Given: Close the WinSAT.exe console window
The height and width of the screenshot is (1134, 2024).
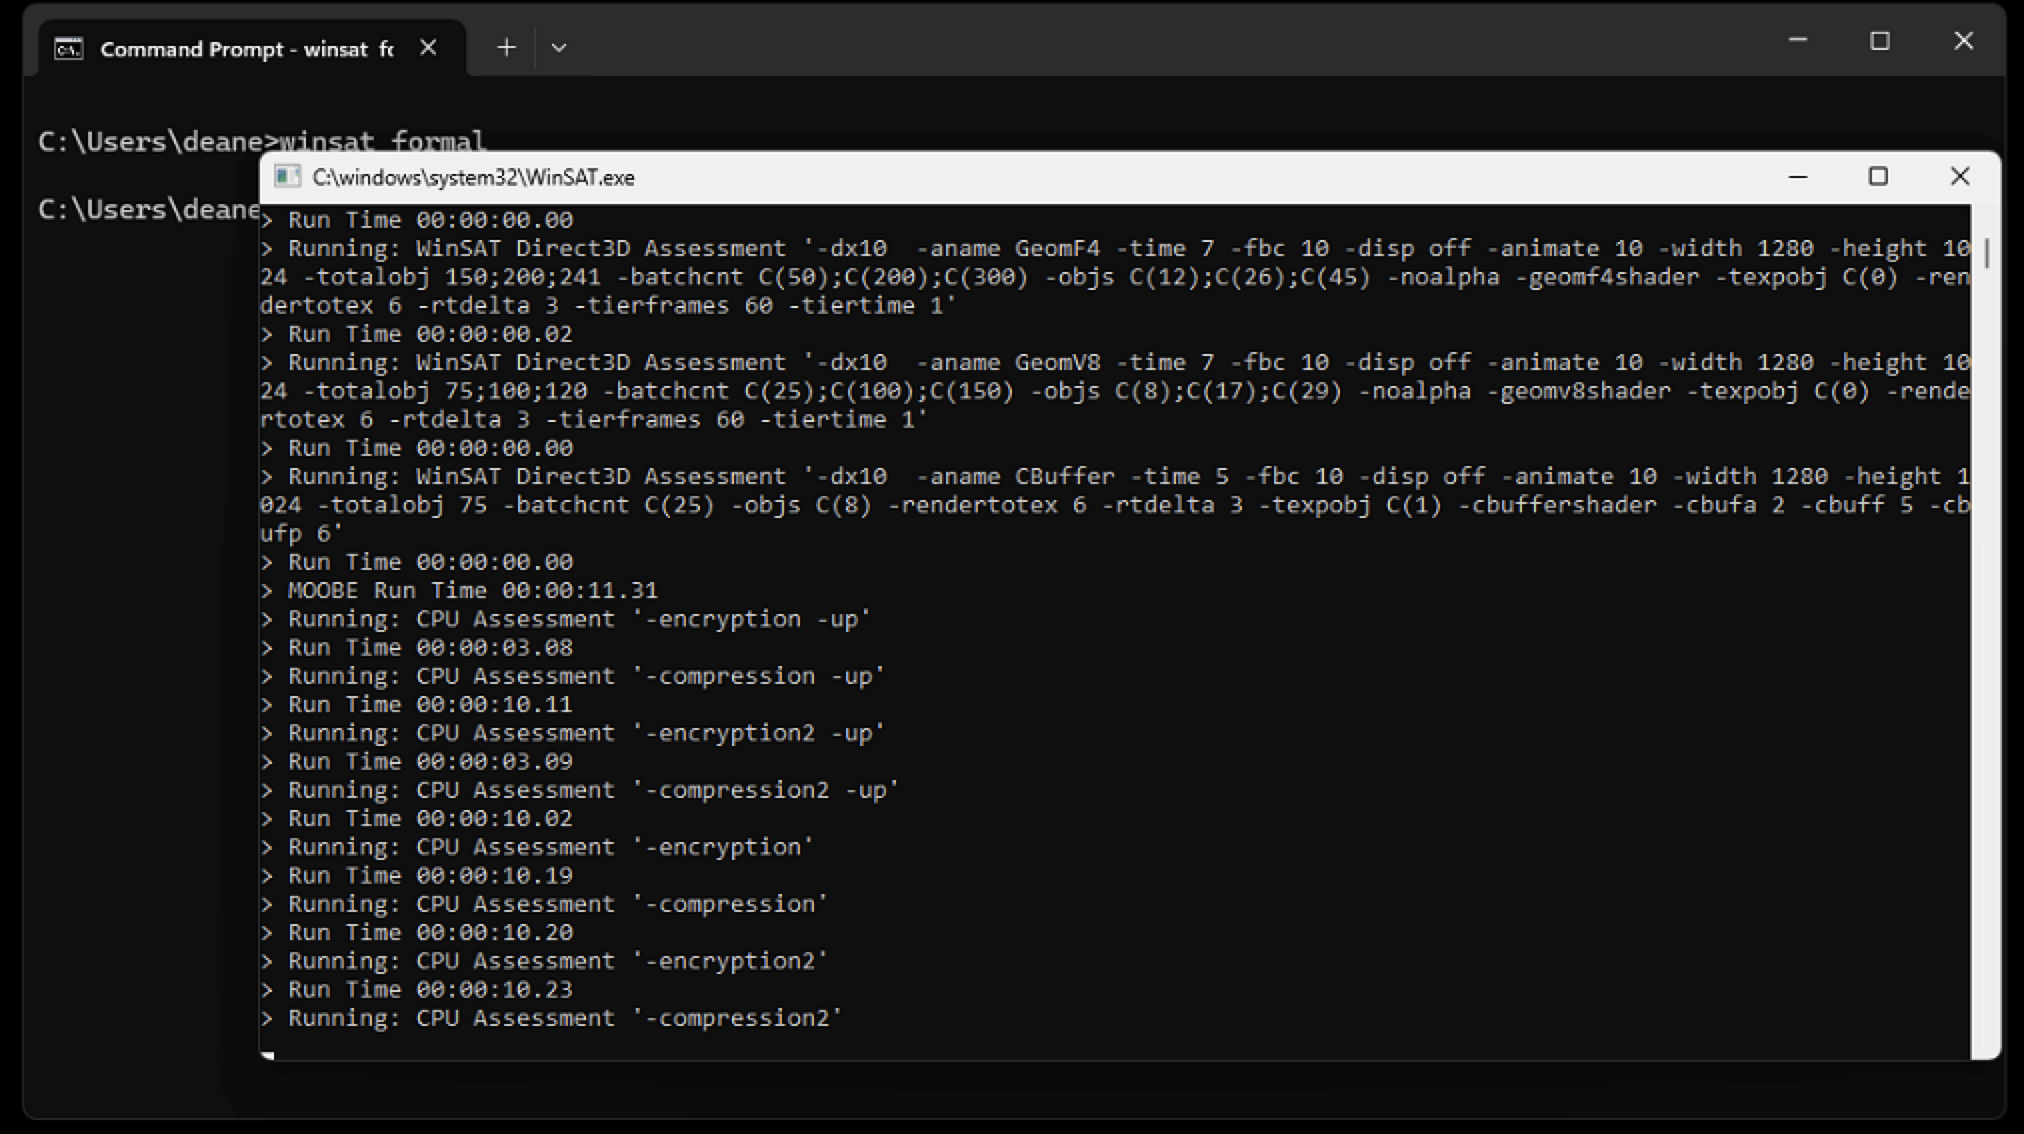Looking at the screenshot, I should (1960, 177).
